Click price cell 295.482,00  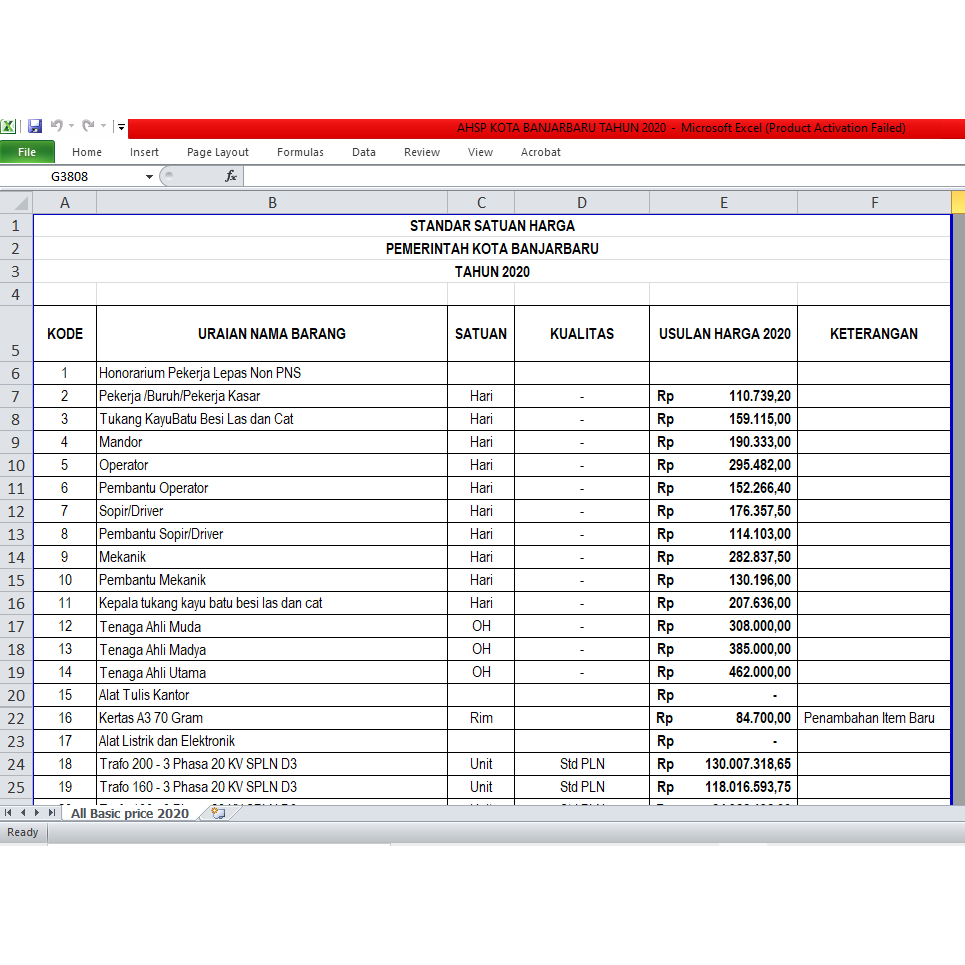click(x=724, y=465)
